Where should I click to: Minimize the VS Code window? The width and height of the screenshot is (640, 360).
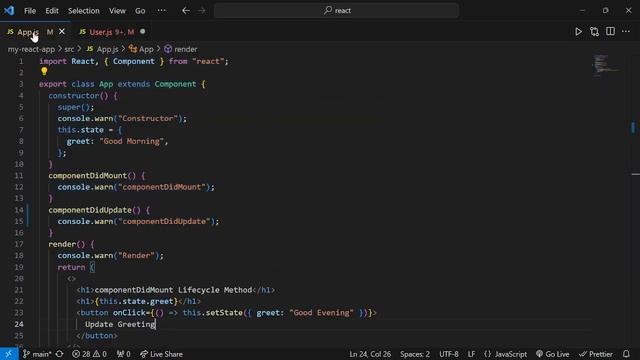tap(582, 11)
